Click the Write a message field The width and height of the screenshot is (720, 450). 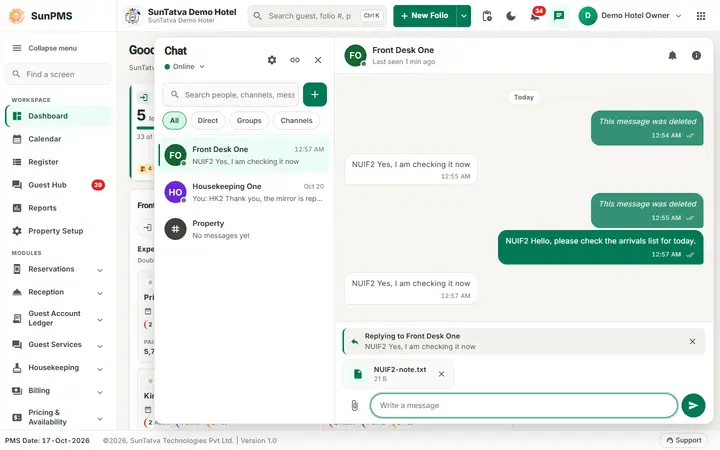523,405
